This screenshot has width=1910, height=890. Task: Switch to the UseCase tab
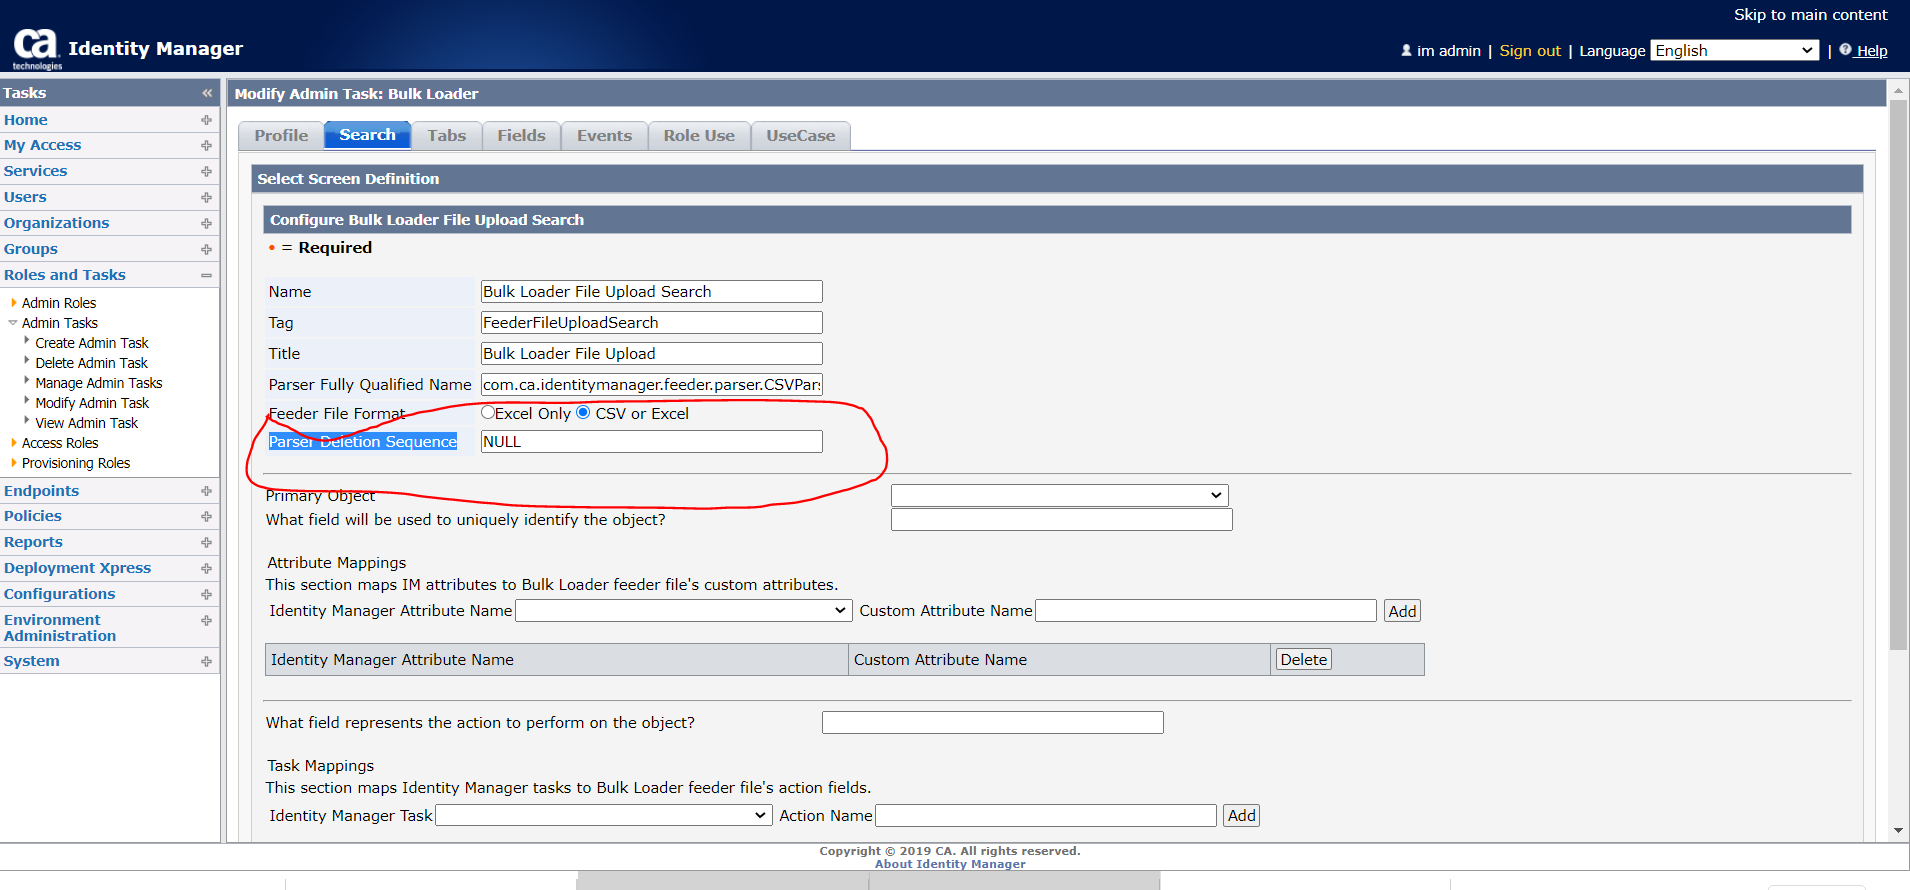pyautogui.click(x=801, y=136)
